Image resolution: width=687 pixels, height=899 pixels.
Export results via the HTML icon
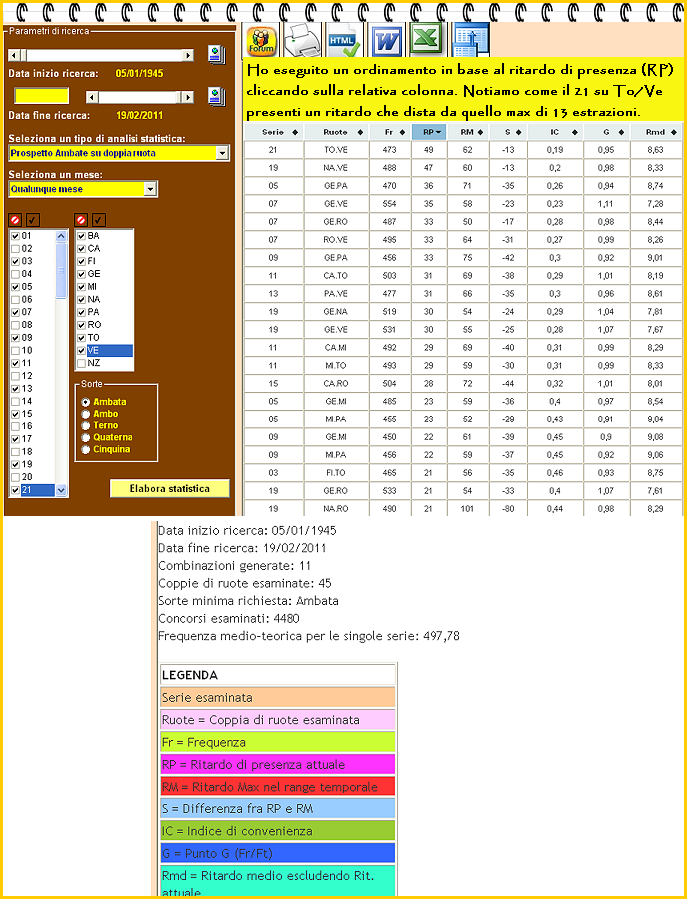(343, 41)
